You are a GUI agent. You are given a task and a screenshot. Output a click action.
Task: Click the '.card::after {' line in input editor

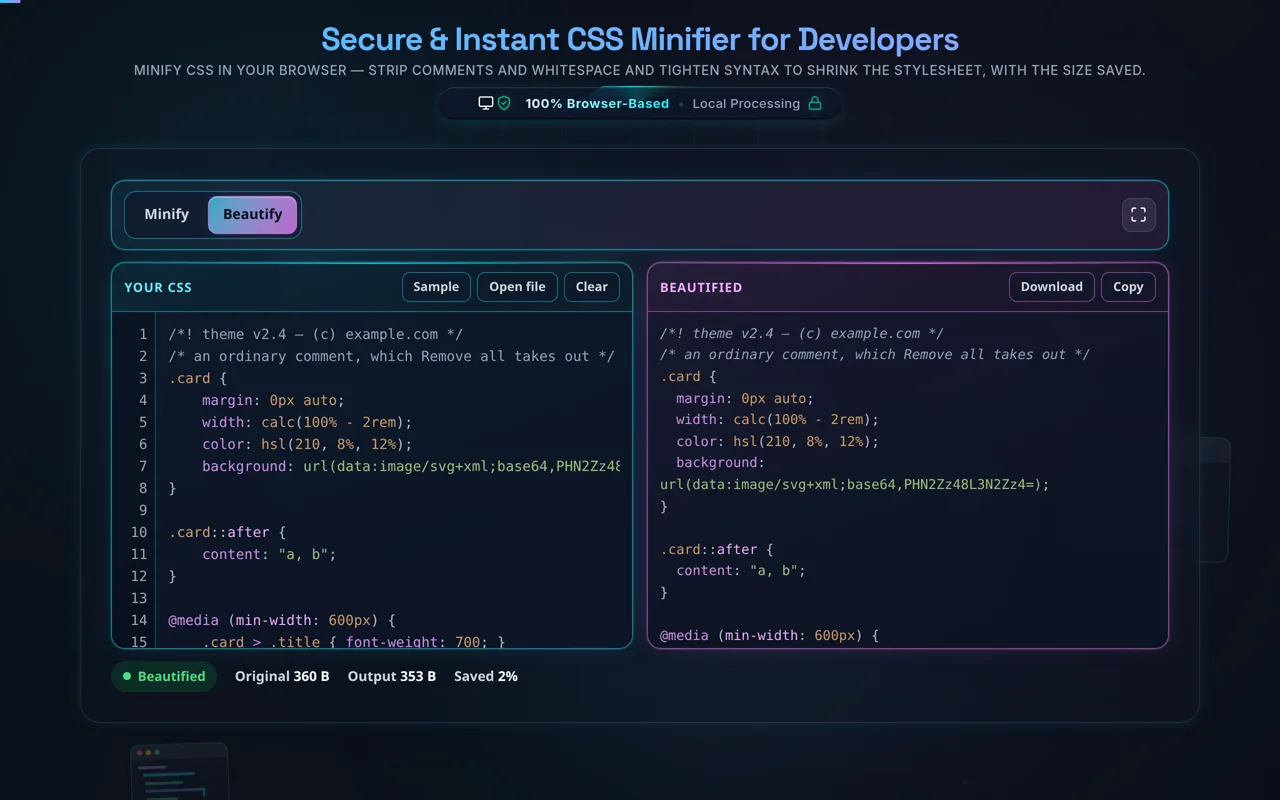click(227, 532)
